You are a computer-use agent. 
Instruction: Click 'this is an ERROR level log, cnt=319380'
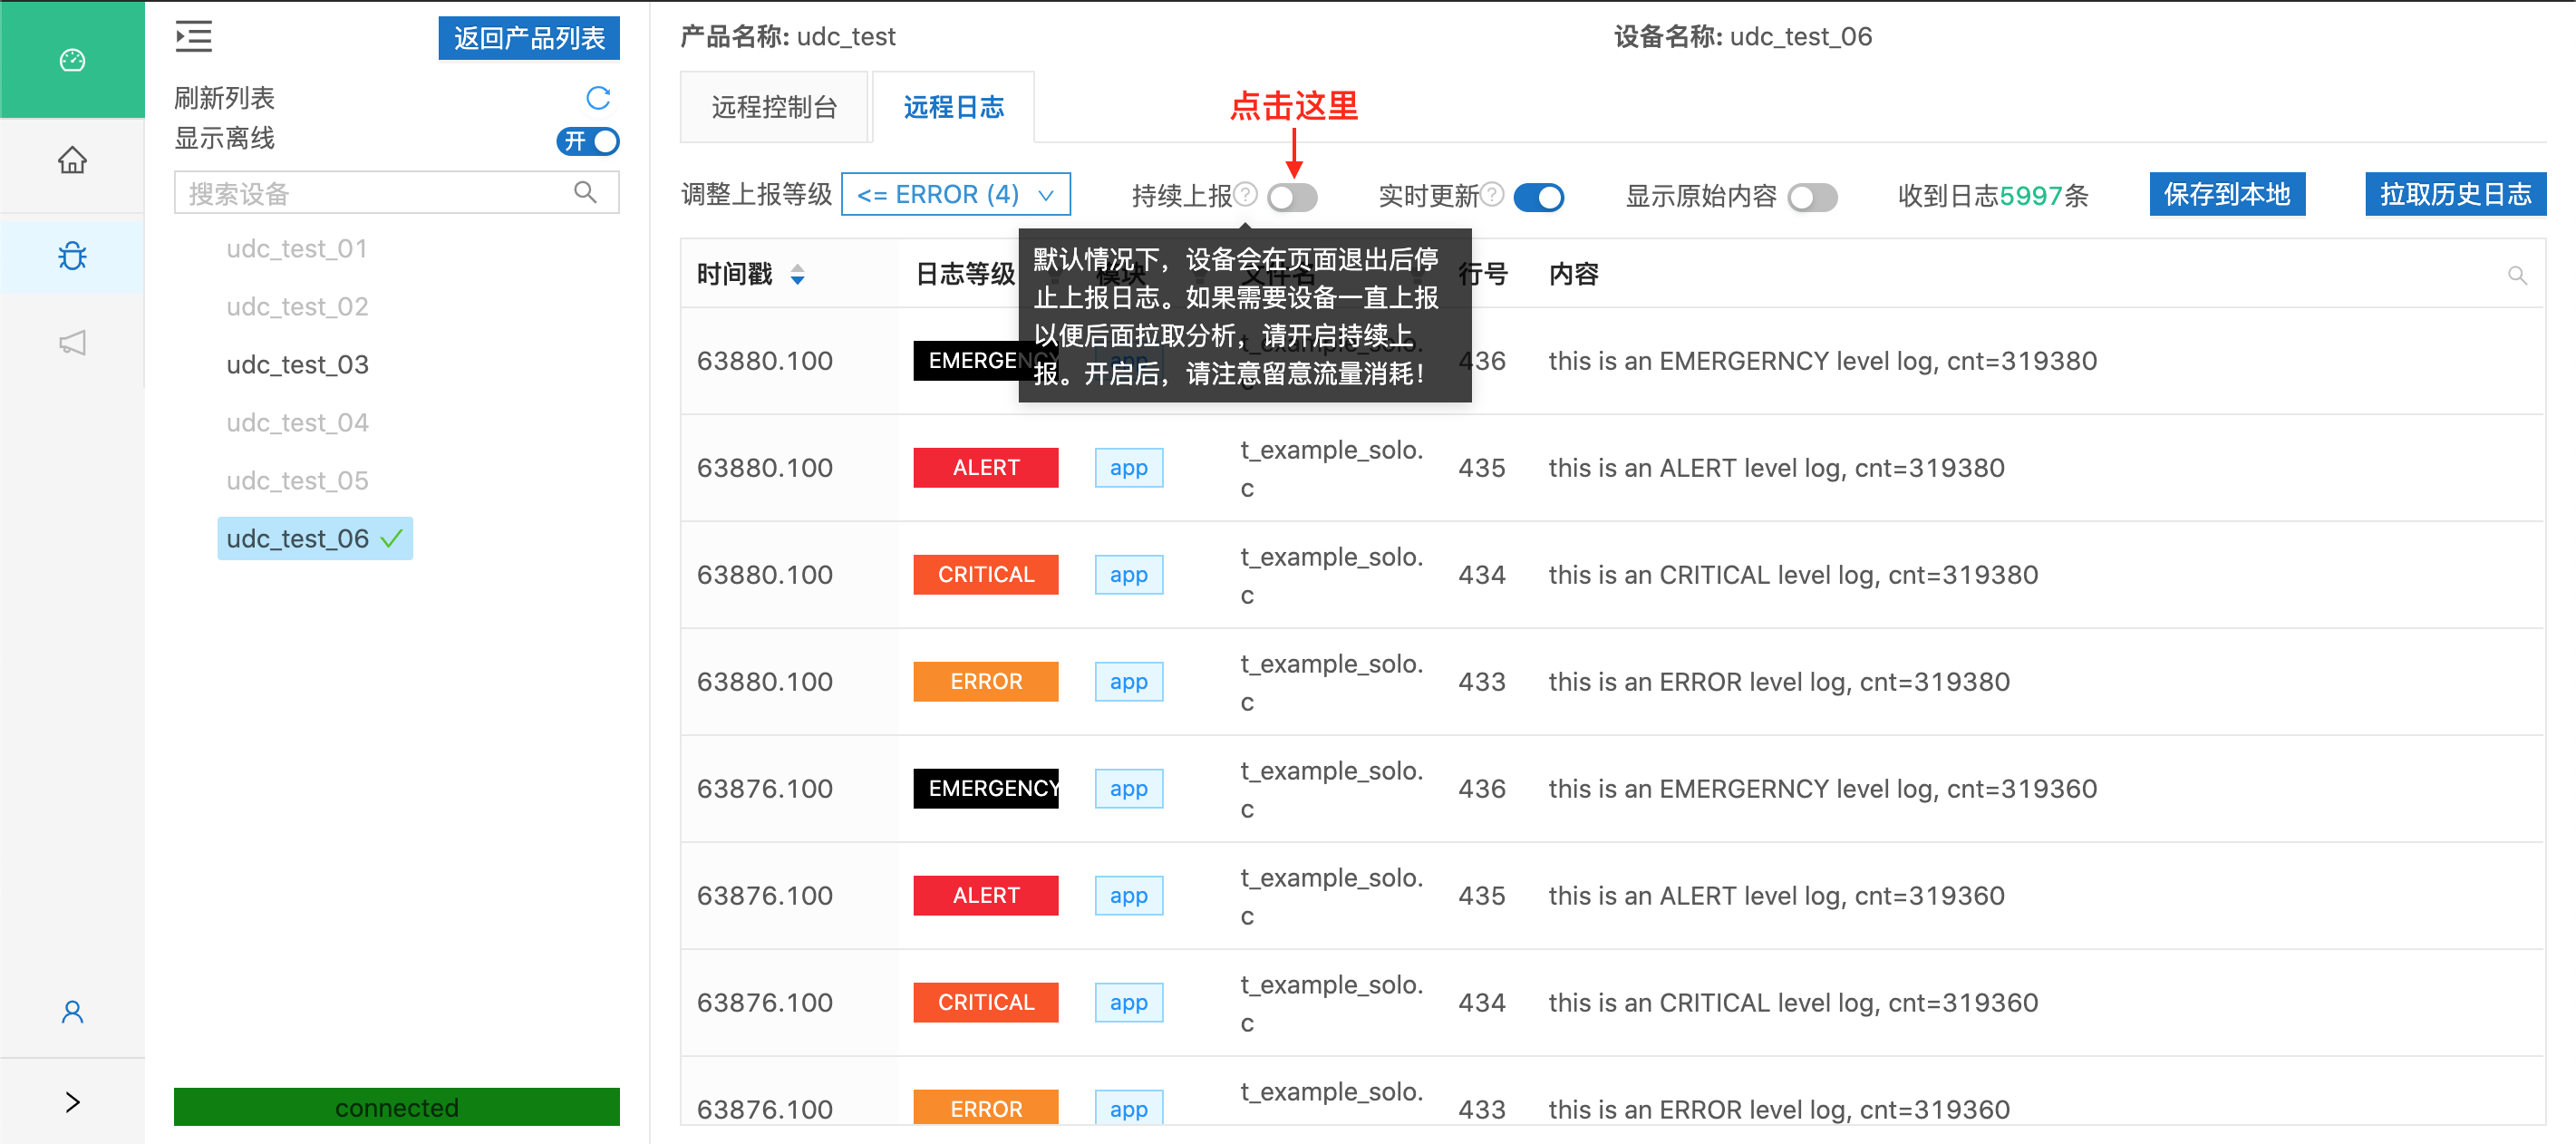point(1779,682)
